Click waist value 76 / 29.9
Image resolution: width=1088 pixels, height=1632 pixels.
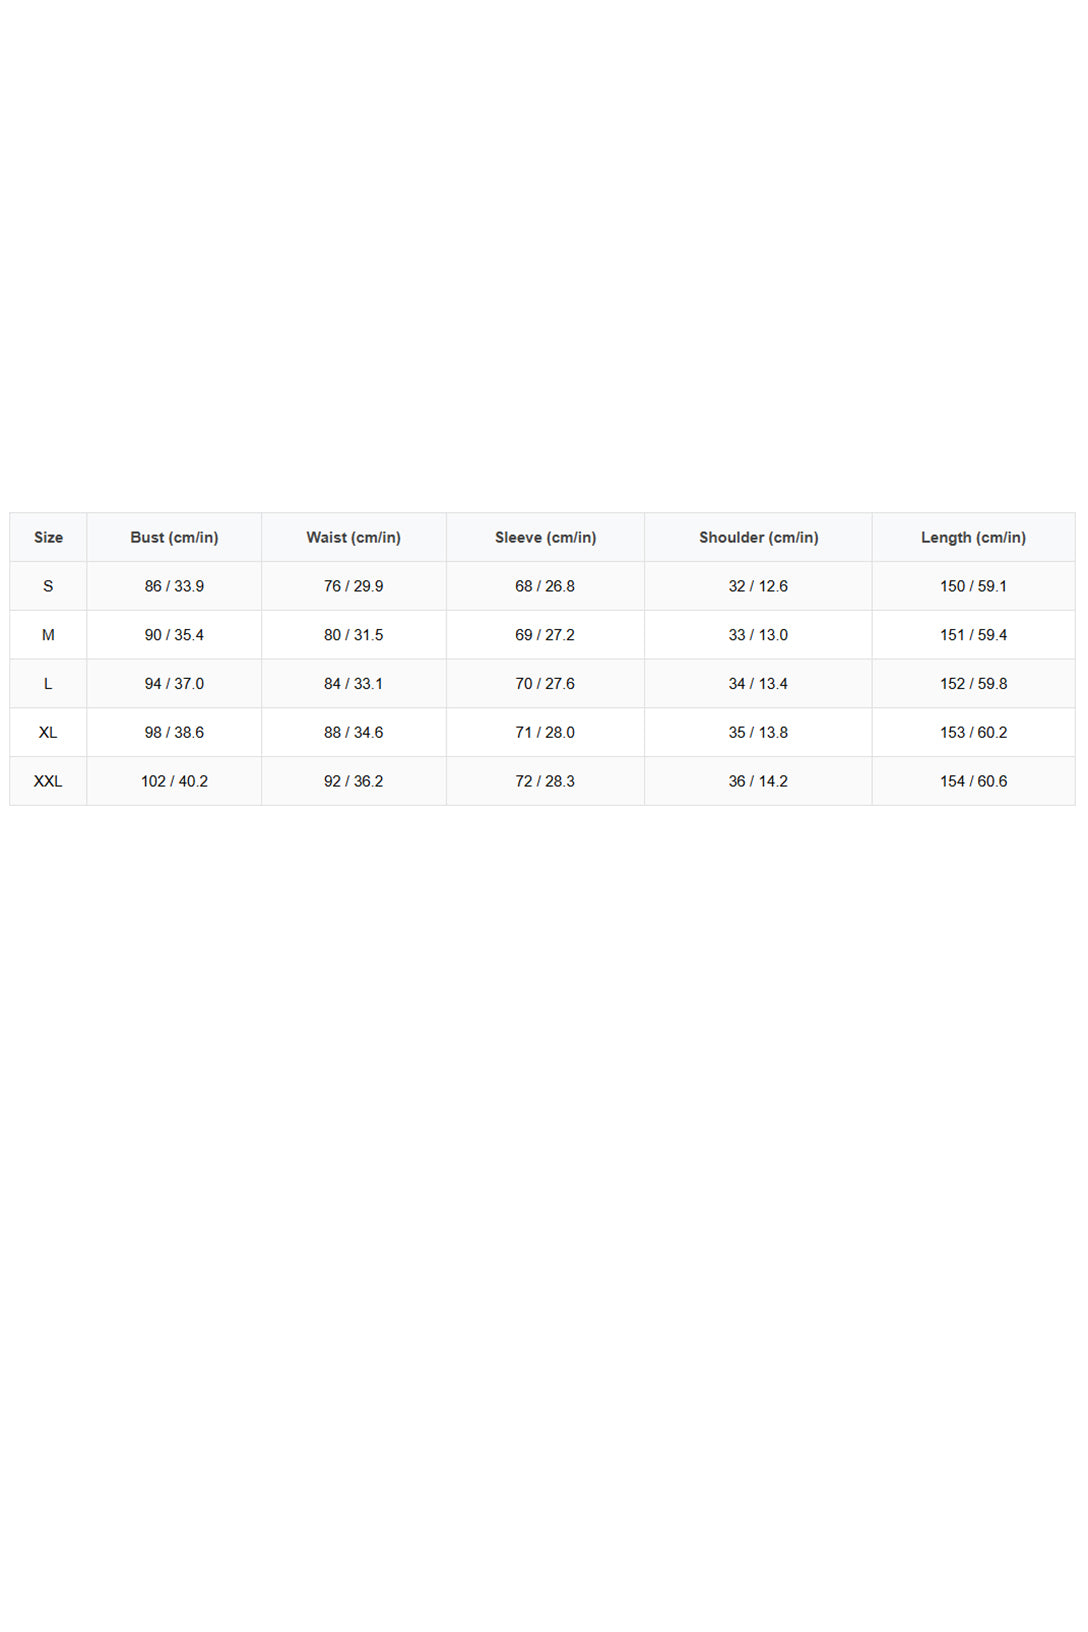click(353, 586)
